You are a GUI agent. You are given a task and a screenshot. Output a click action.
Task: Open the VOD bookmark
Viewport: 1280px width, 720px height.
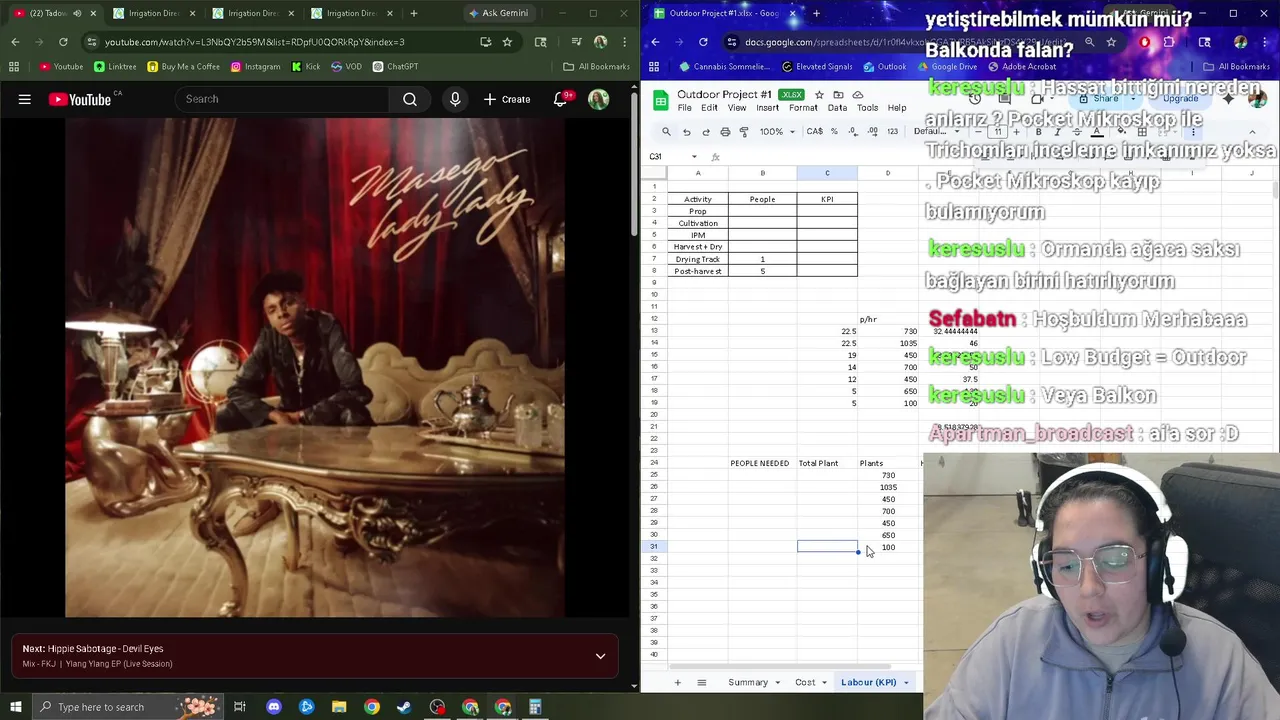(x=346, y=66)
